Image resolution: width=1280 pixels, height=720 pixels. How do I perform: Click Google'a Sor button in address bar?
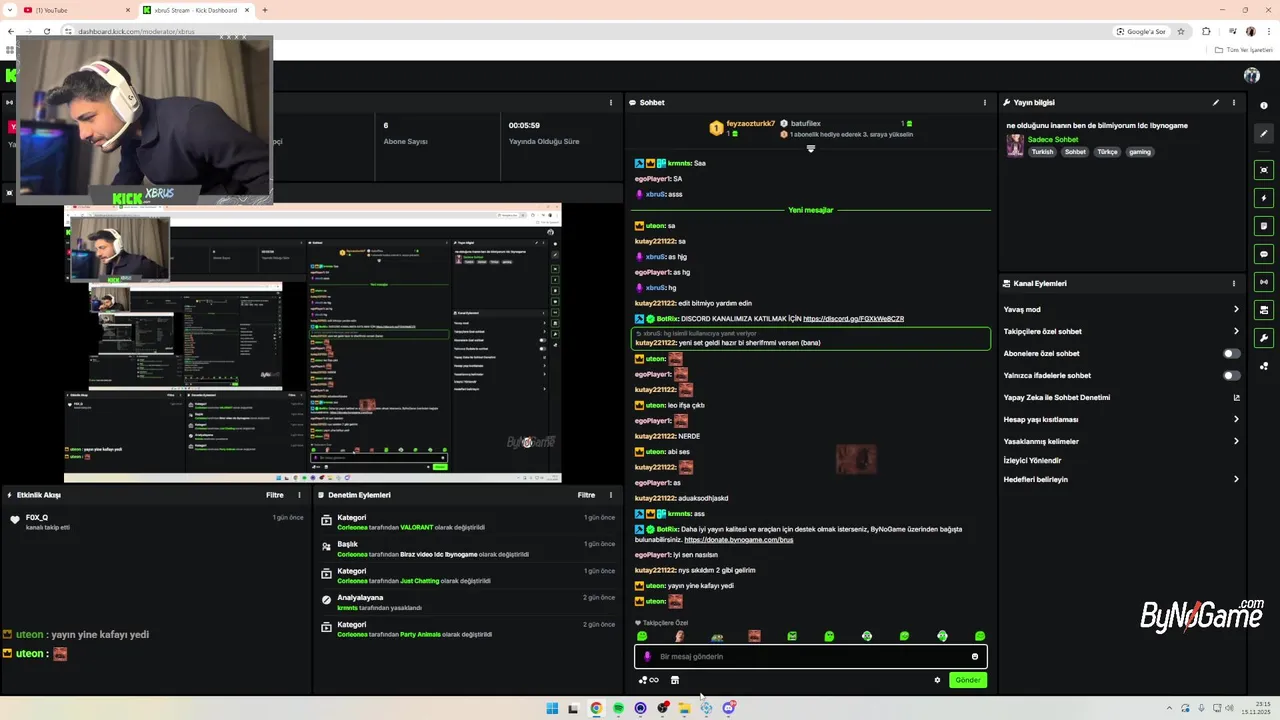pos(1141,31)
